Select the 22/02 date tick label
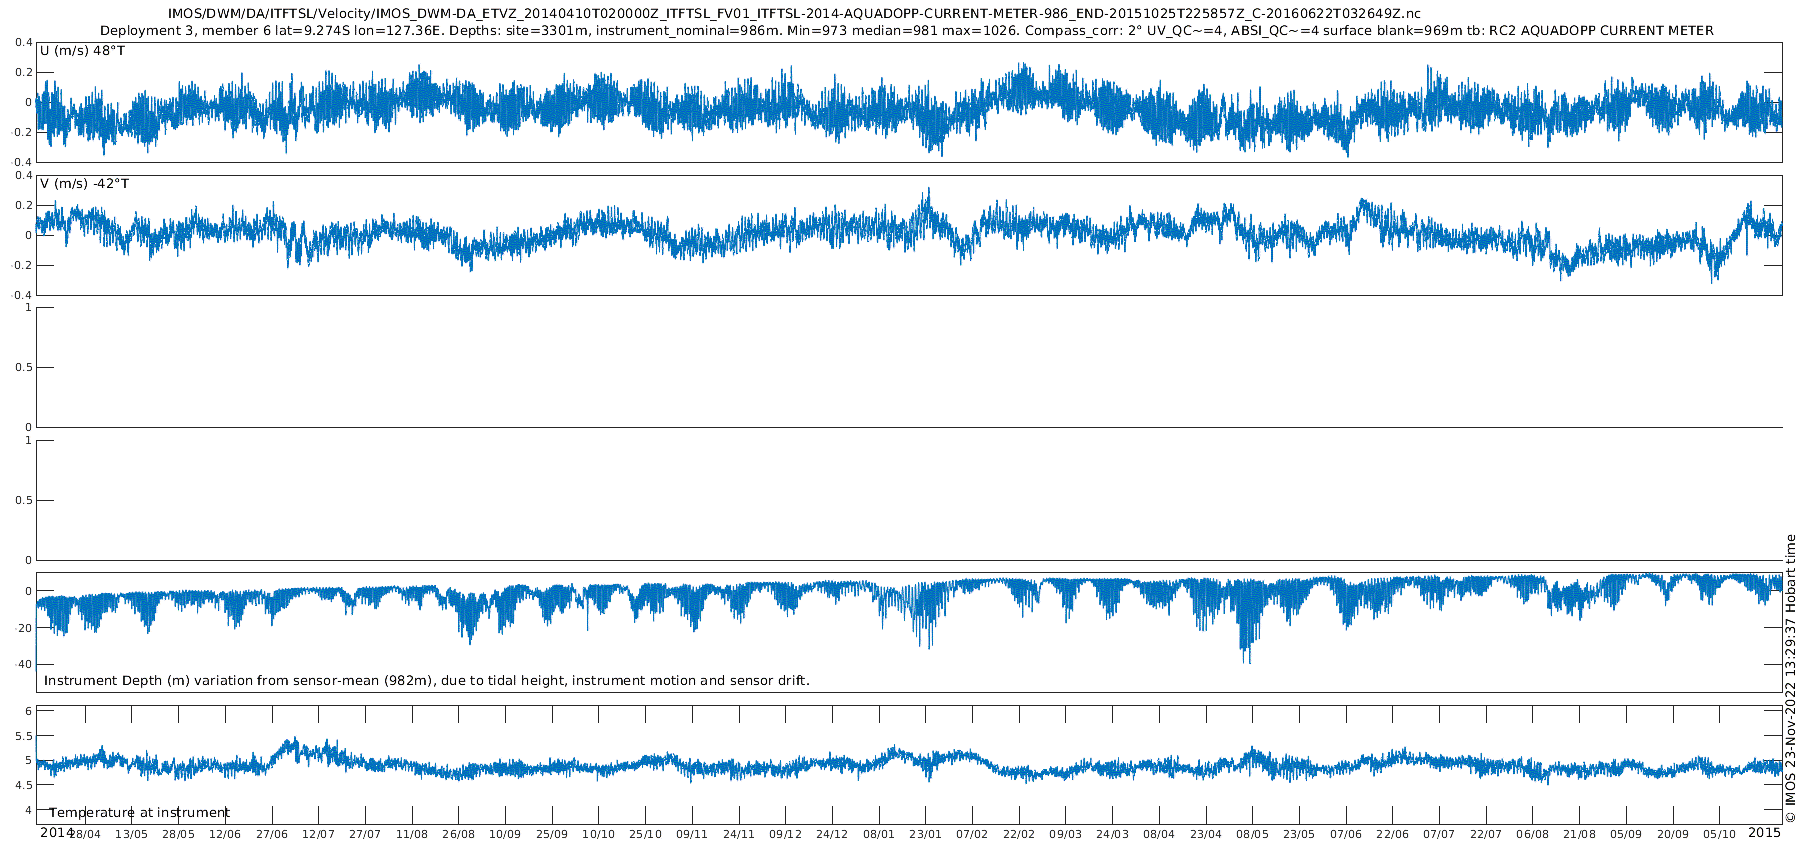1800x850 pixels. [x=1019, y=835]
